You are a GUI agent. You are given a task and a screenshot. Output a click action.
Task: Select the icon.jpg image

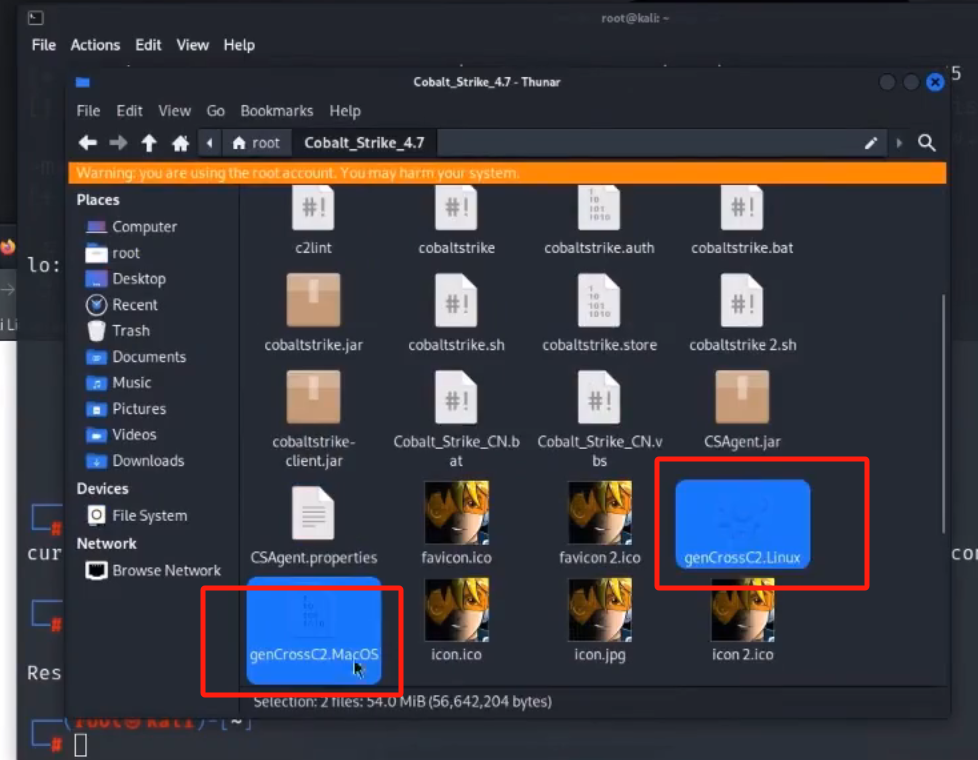599,620
